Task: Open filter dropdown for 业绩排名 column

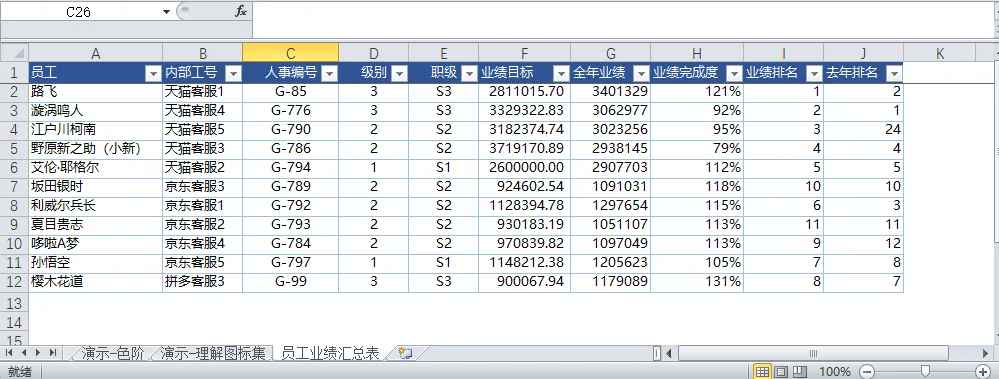Action: pyautogui.click(x=815, y=73)
